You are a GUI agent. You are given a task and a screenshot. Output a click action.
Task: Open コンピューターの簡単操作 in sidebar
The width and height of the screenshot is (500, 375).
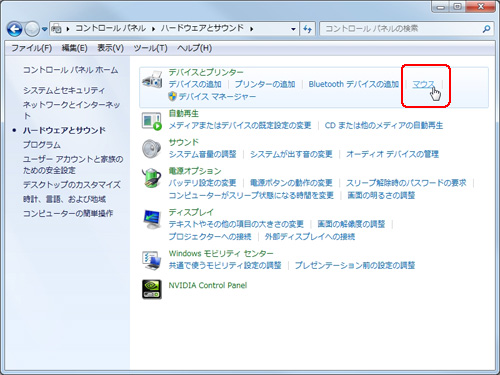[68, 213]
